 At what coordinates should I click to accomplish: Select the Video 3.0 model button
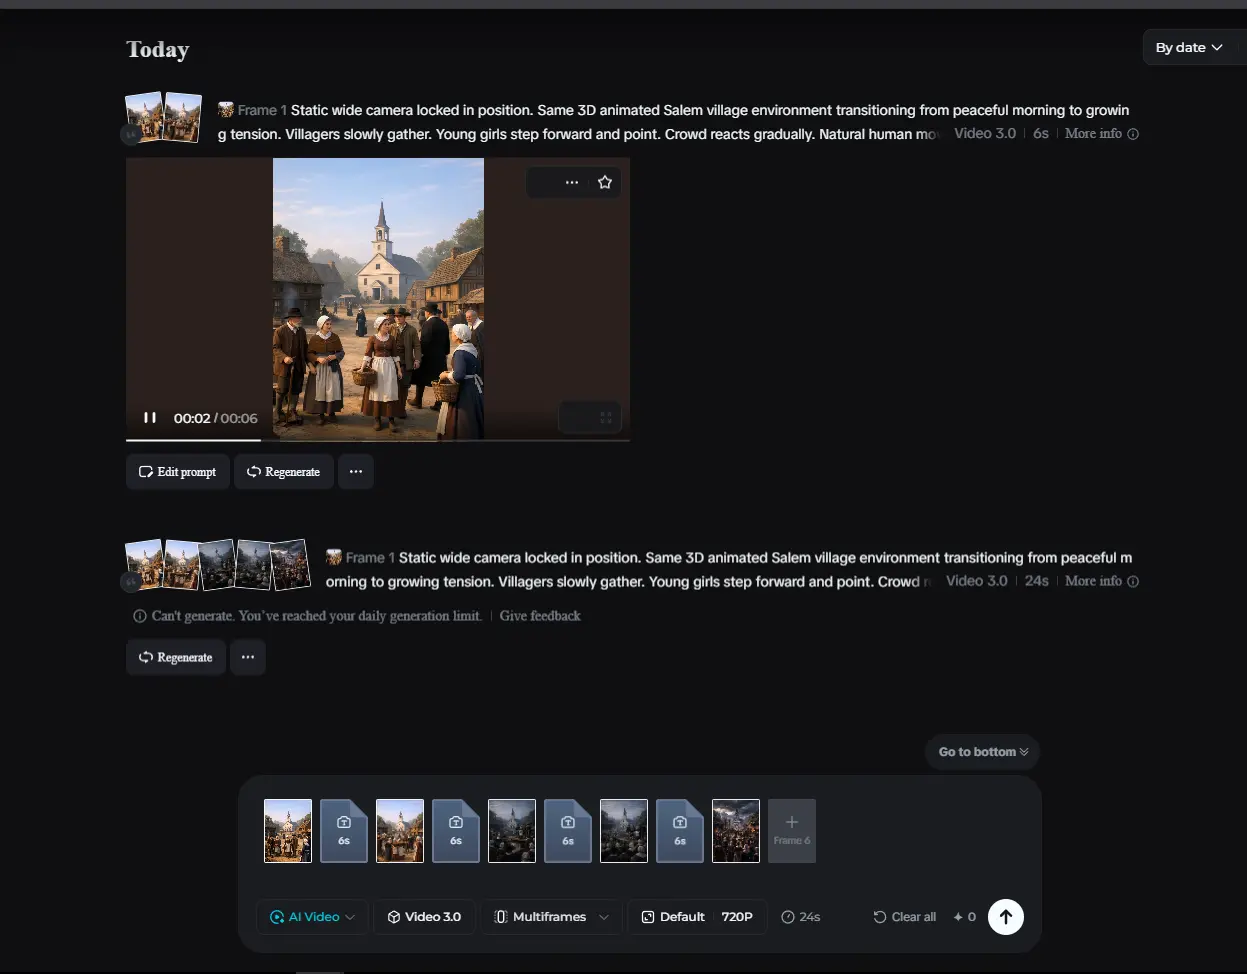point(424,917)
